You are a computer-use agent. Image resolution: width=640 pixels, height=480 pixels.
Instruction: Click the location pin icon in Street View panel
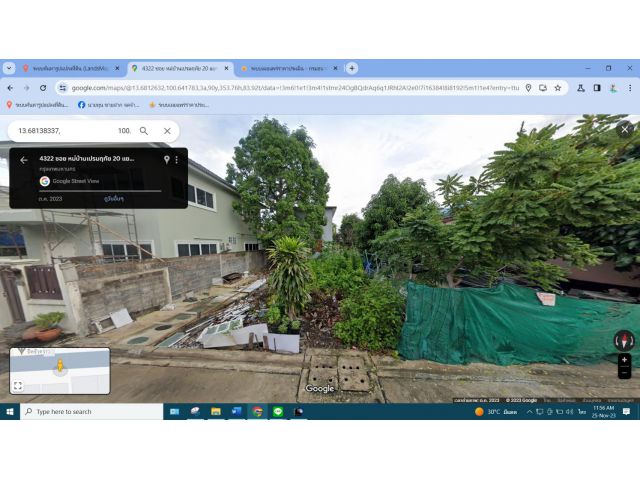tap(167, 160)
